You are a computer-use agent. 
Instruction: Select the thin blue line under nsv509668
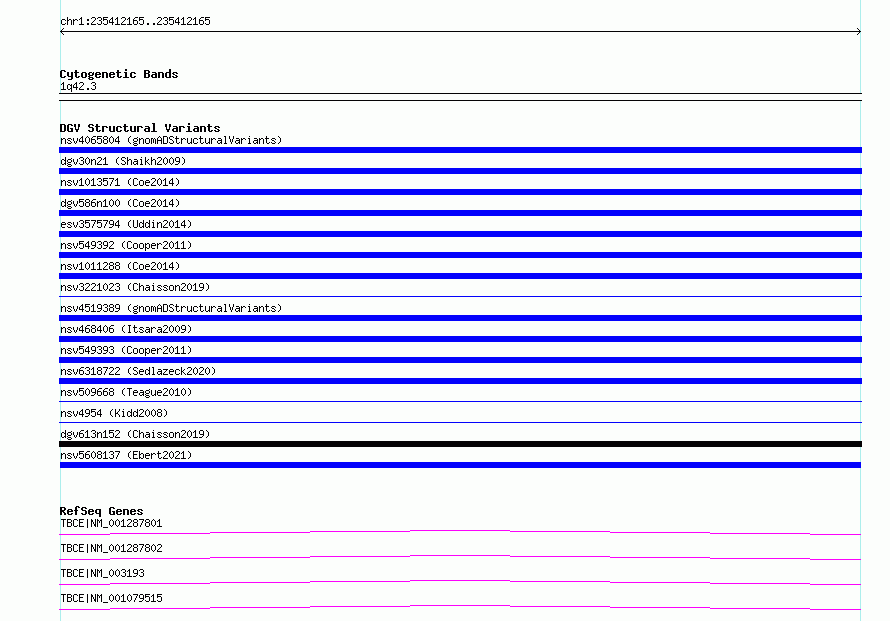pyautogui.click(x=460, y=401)
